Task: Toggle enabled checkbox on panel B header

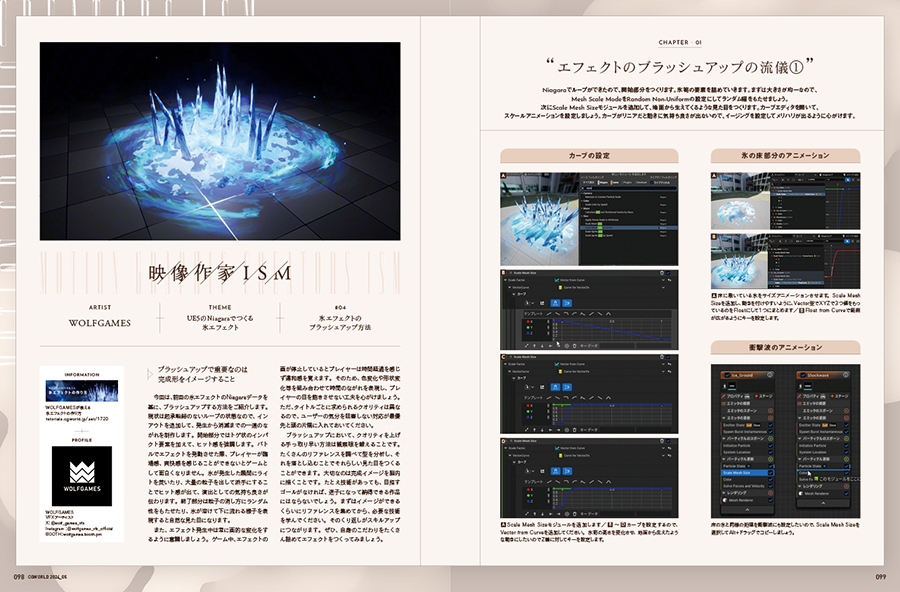Action: [668, 273]
